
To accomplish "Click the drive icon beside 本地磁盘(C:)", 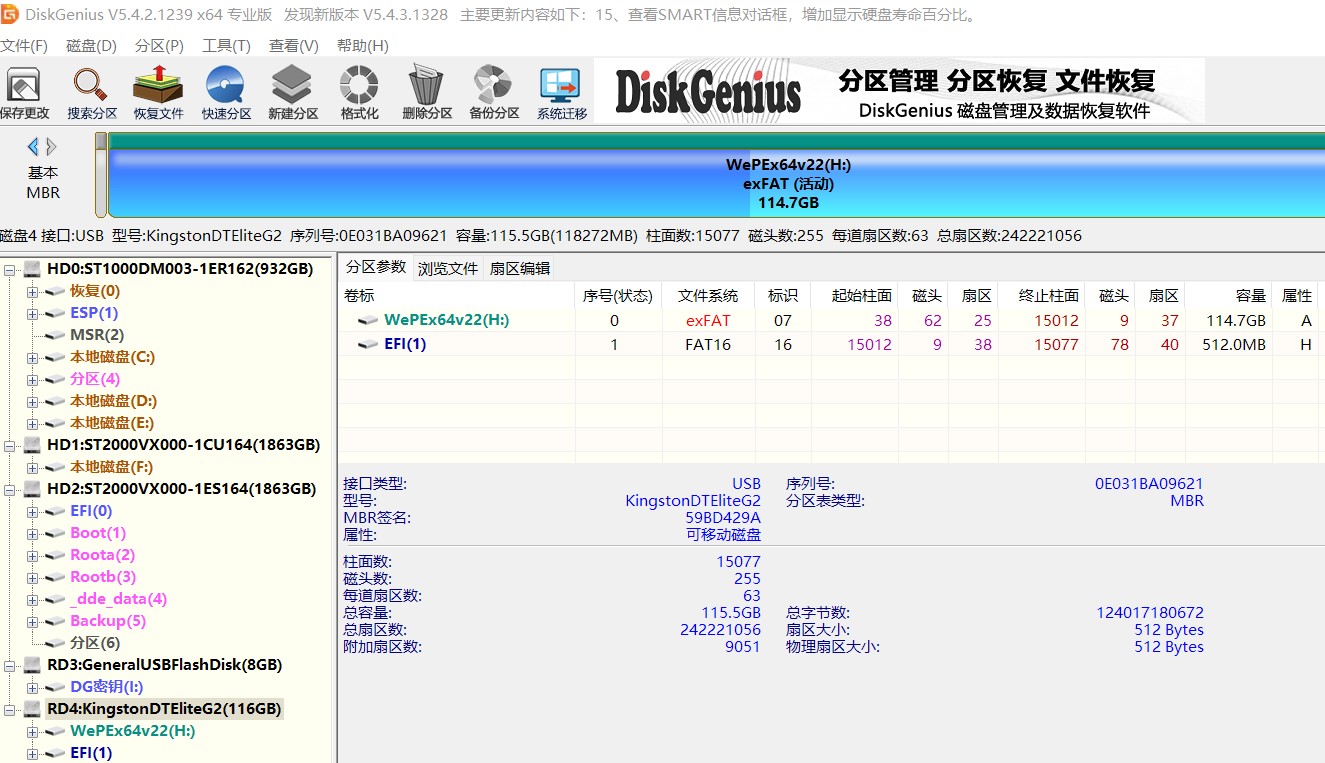I will point(55,357).
